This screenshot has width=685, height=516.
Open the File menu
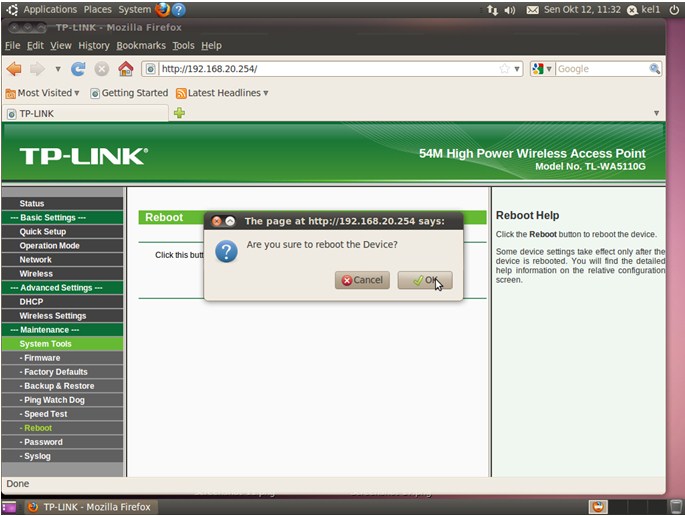[12, 45]
